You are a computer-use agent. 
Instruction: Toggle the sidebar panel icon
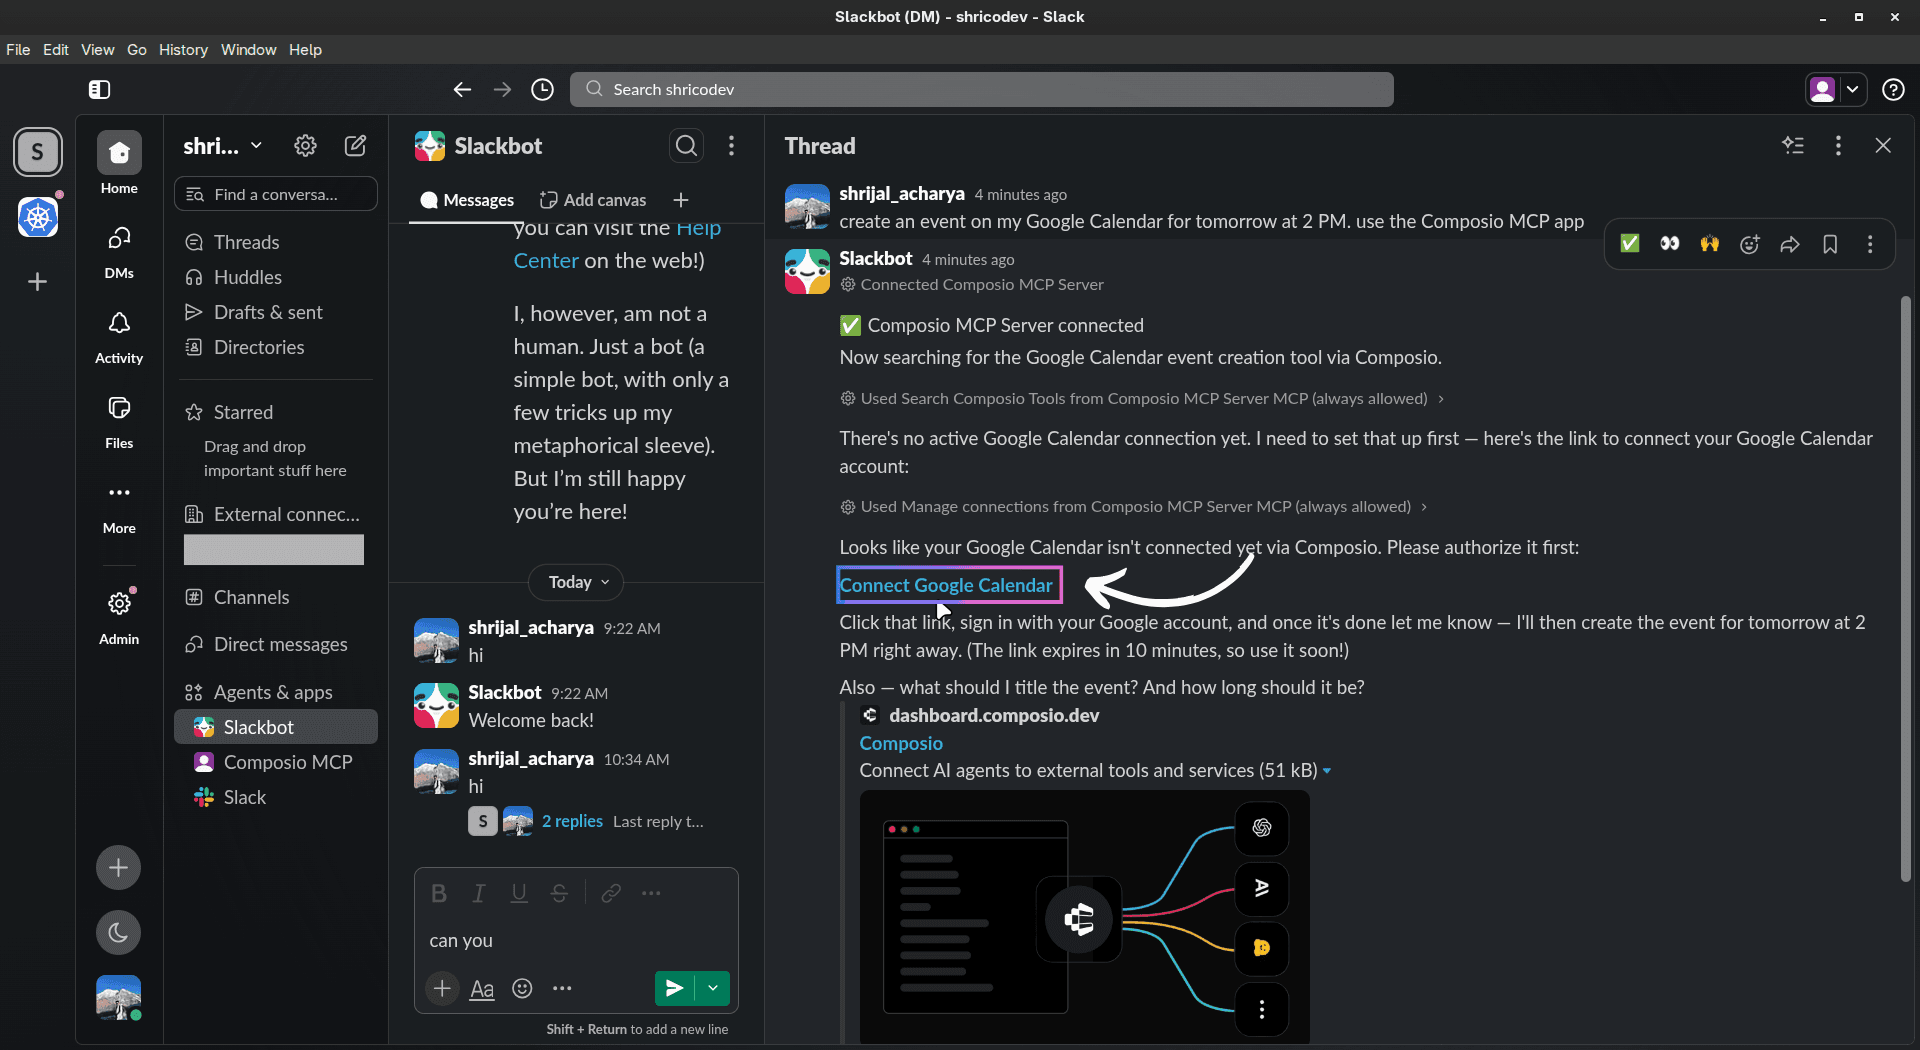coord(99,90)
